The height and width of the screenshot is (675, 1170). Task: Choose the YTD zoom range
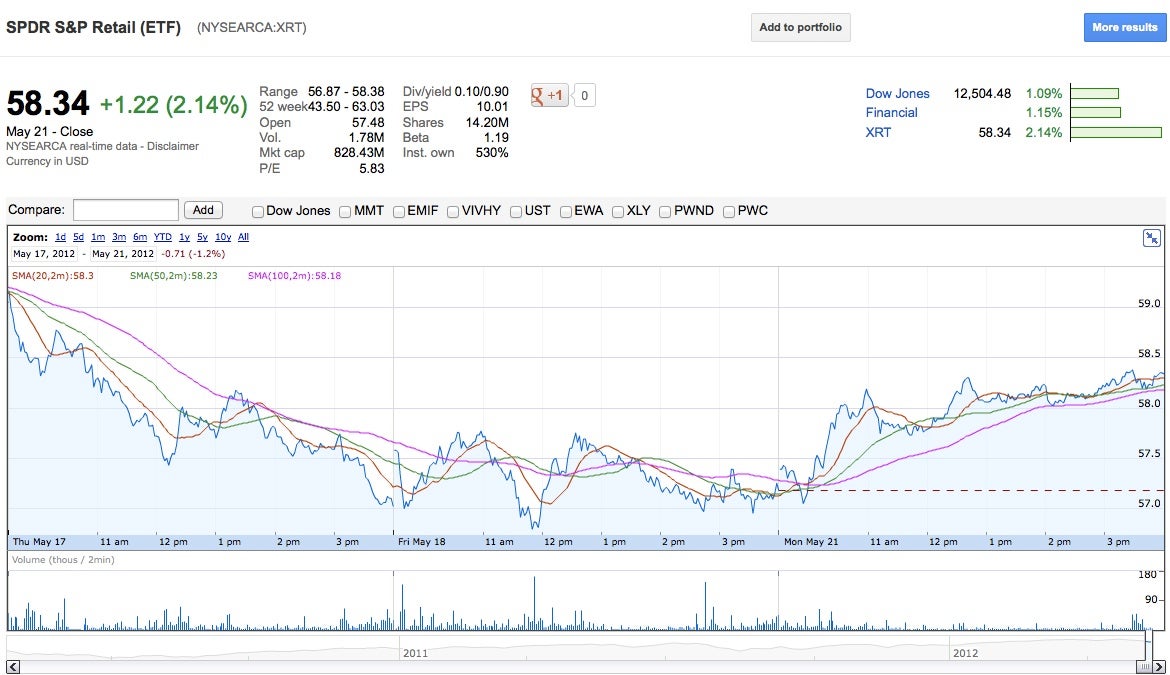163,237
